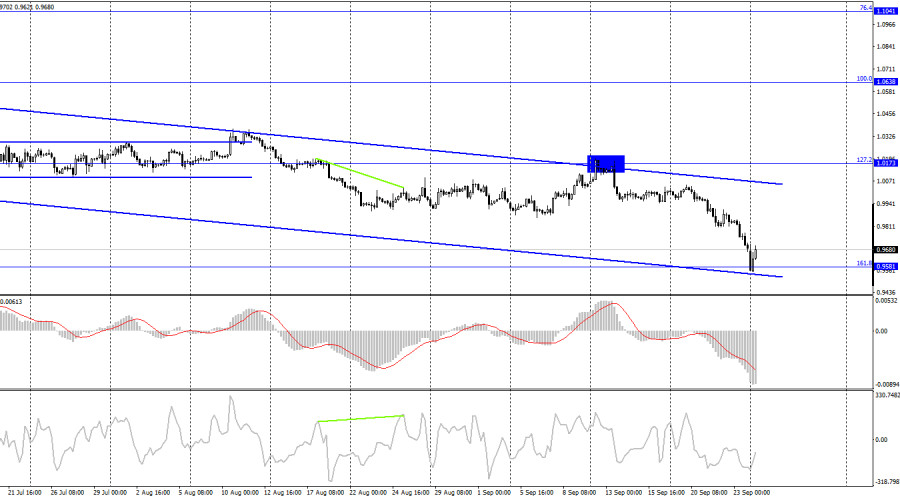The height and width of the screenshot is (500, 900).
Task: Click the 1.0173 blue price label
Action: click(x=886, y=163)
